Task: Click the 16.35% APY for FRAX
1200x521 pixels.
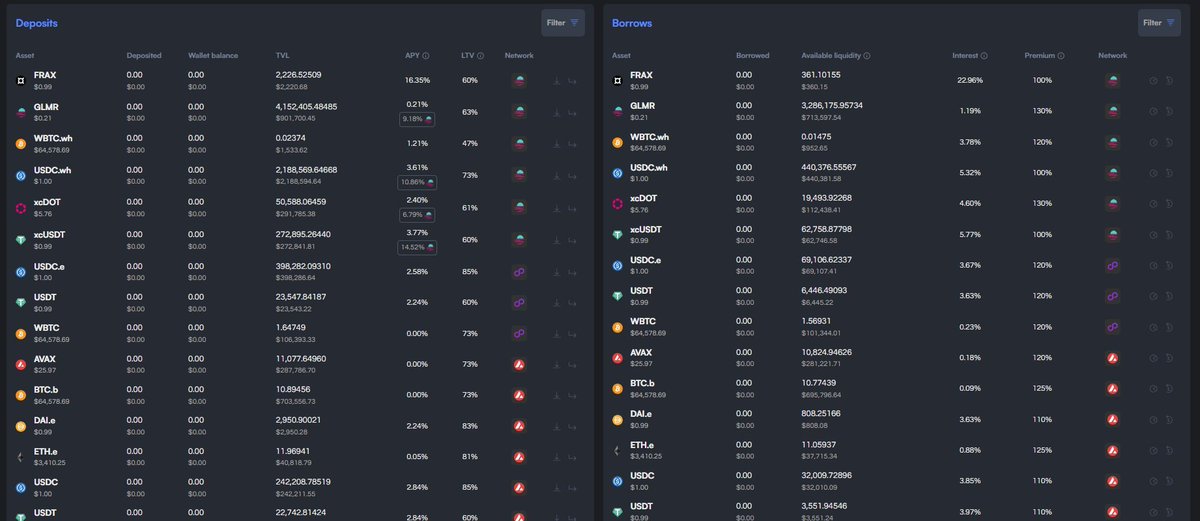Action: 417,80
